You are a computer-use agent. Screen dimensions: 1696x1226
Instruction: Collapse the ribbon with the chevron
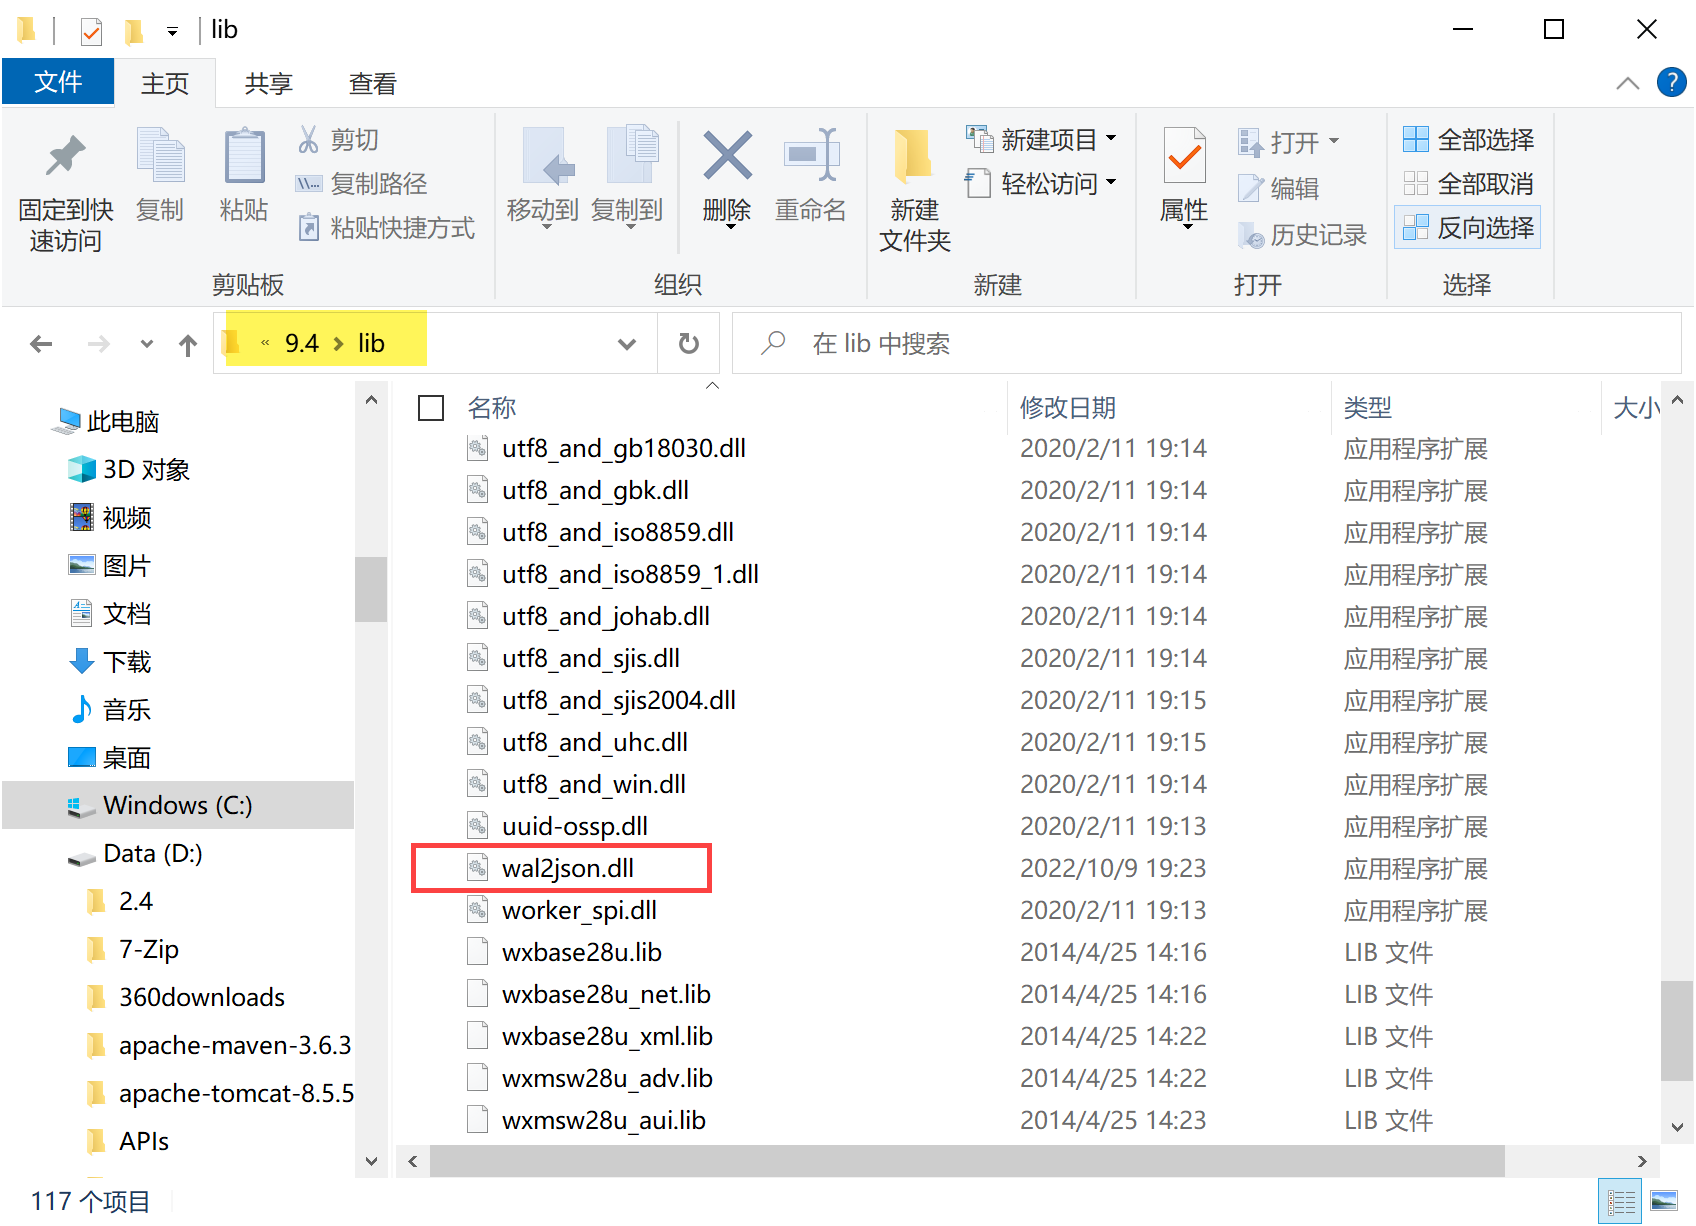(1627, 83)
